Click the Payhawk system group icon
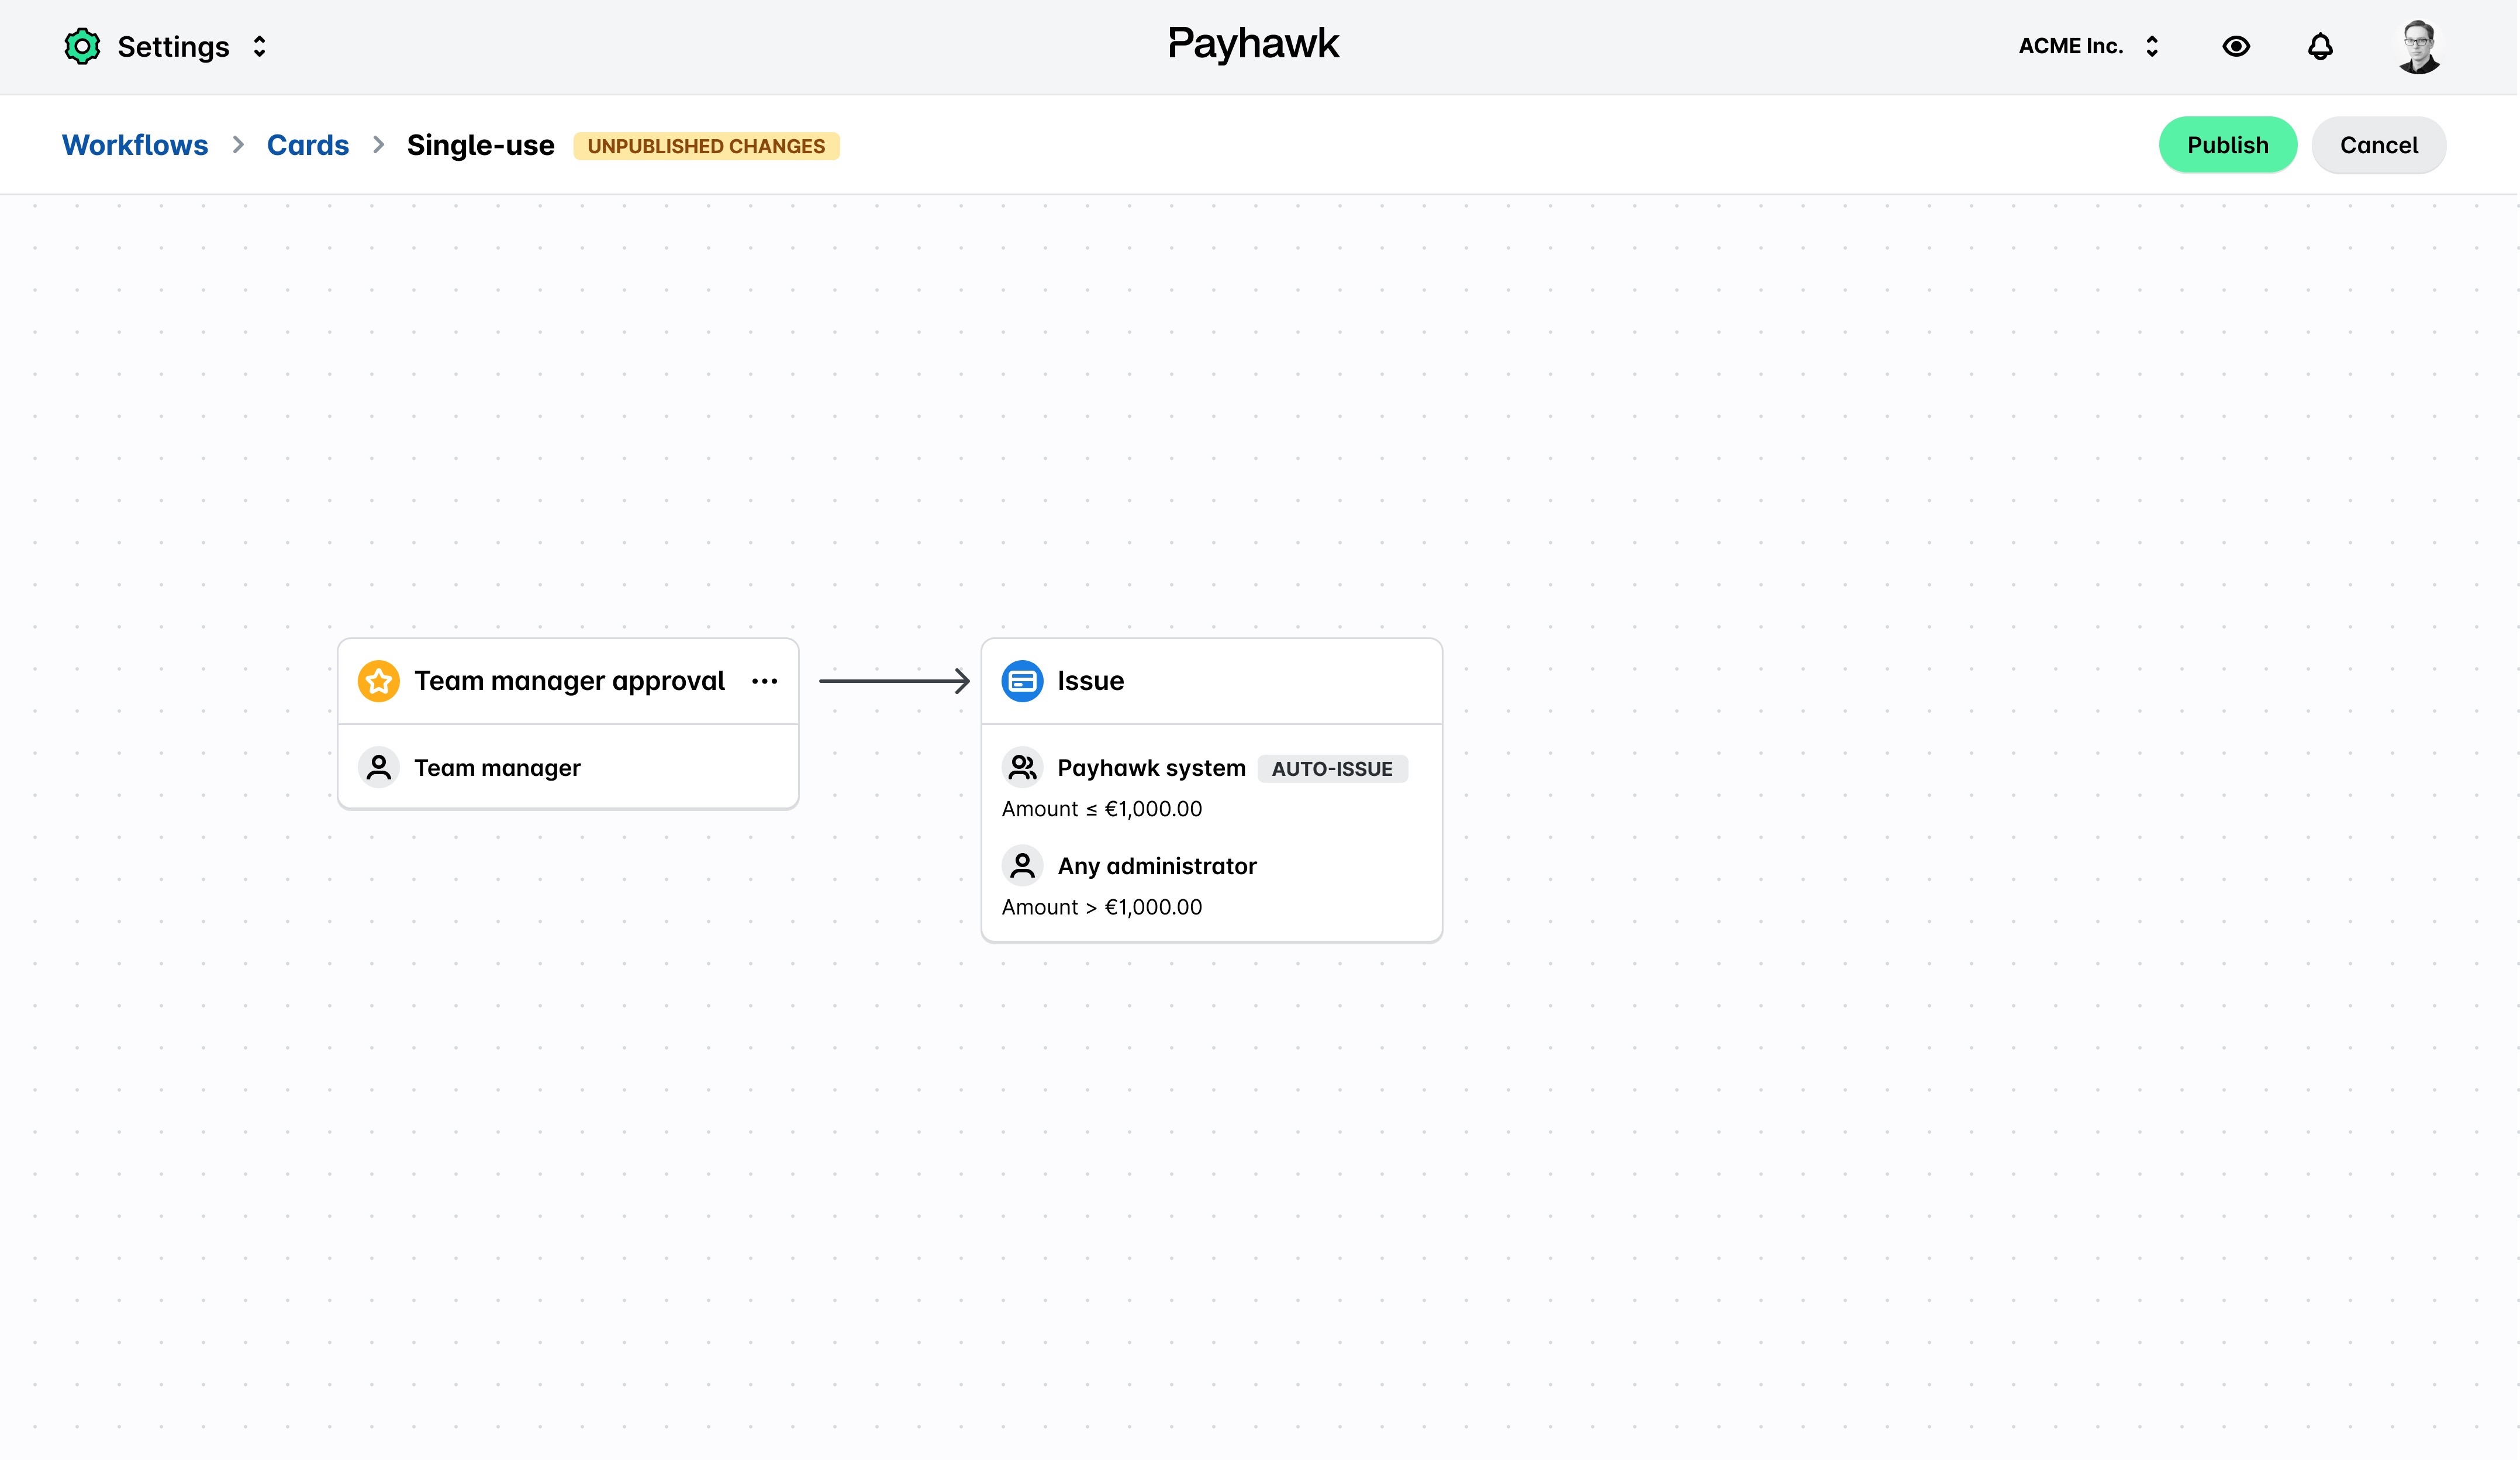Image resolution: width=2520 pixels, height=1460 pixels. click(x=1022, y=767)
